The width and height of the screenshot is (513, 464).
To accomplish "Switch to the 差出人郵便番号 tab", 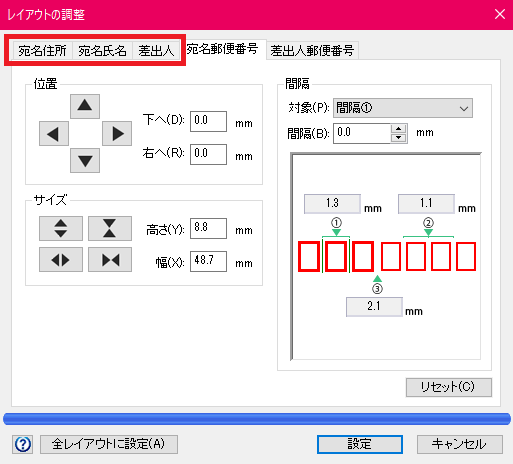I will click(x=312, y=51).
